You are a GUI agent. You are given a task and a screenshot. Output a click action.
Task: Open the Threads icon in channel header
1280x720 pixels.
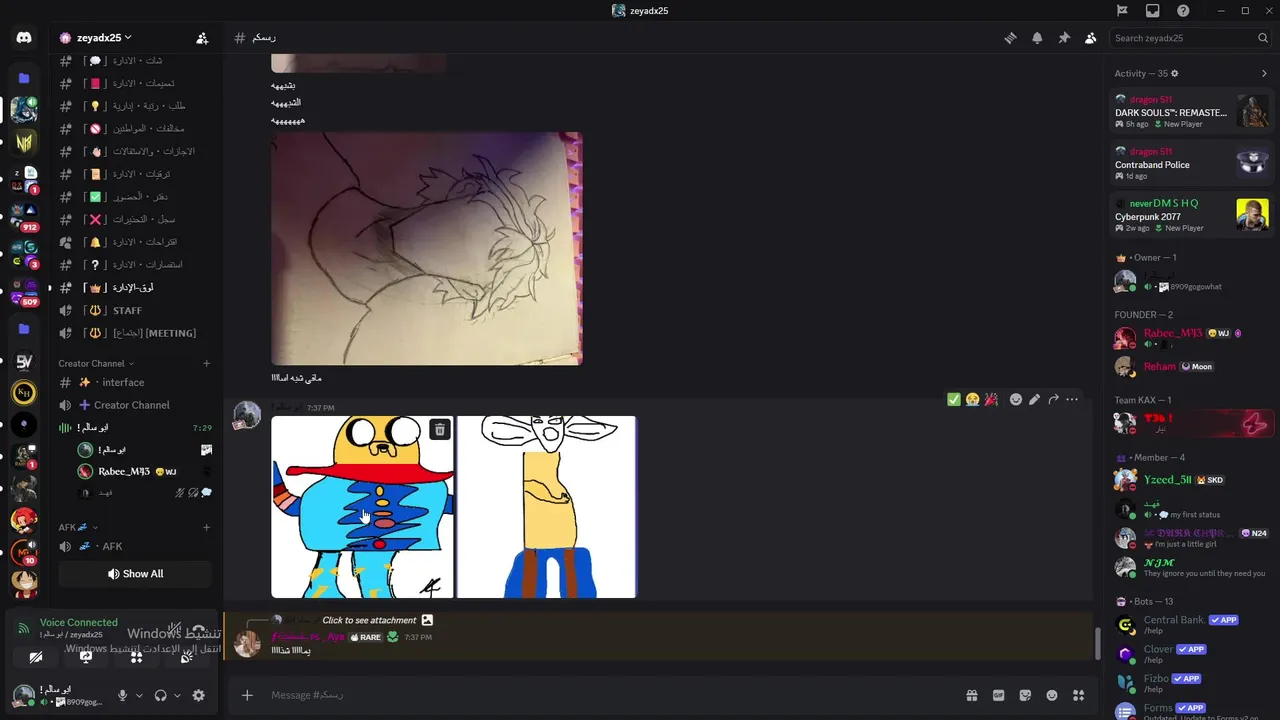pyautogui.click(x=1010, y=38)
